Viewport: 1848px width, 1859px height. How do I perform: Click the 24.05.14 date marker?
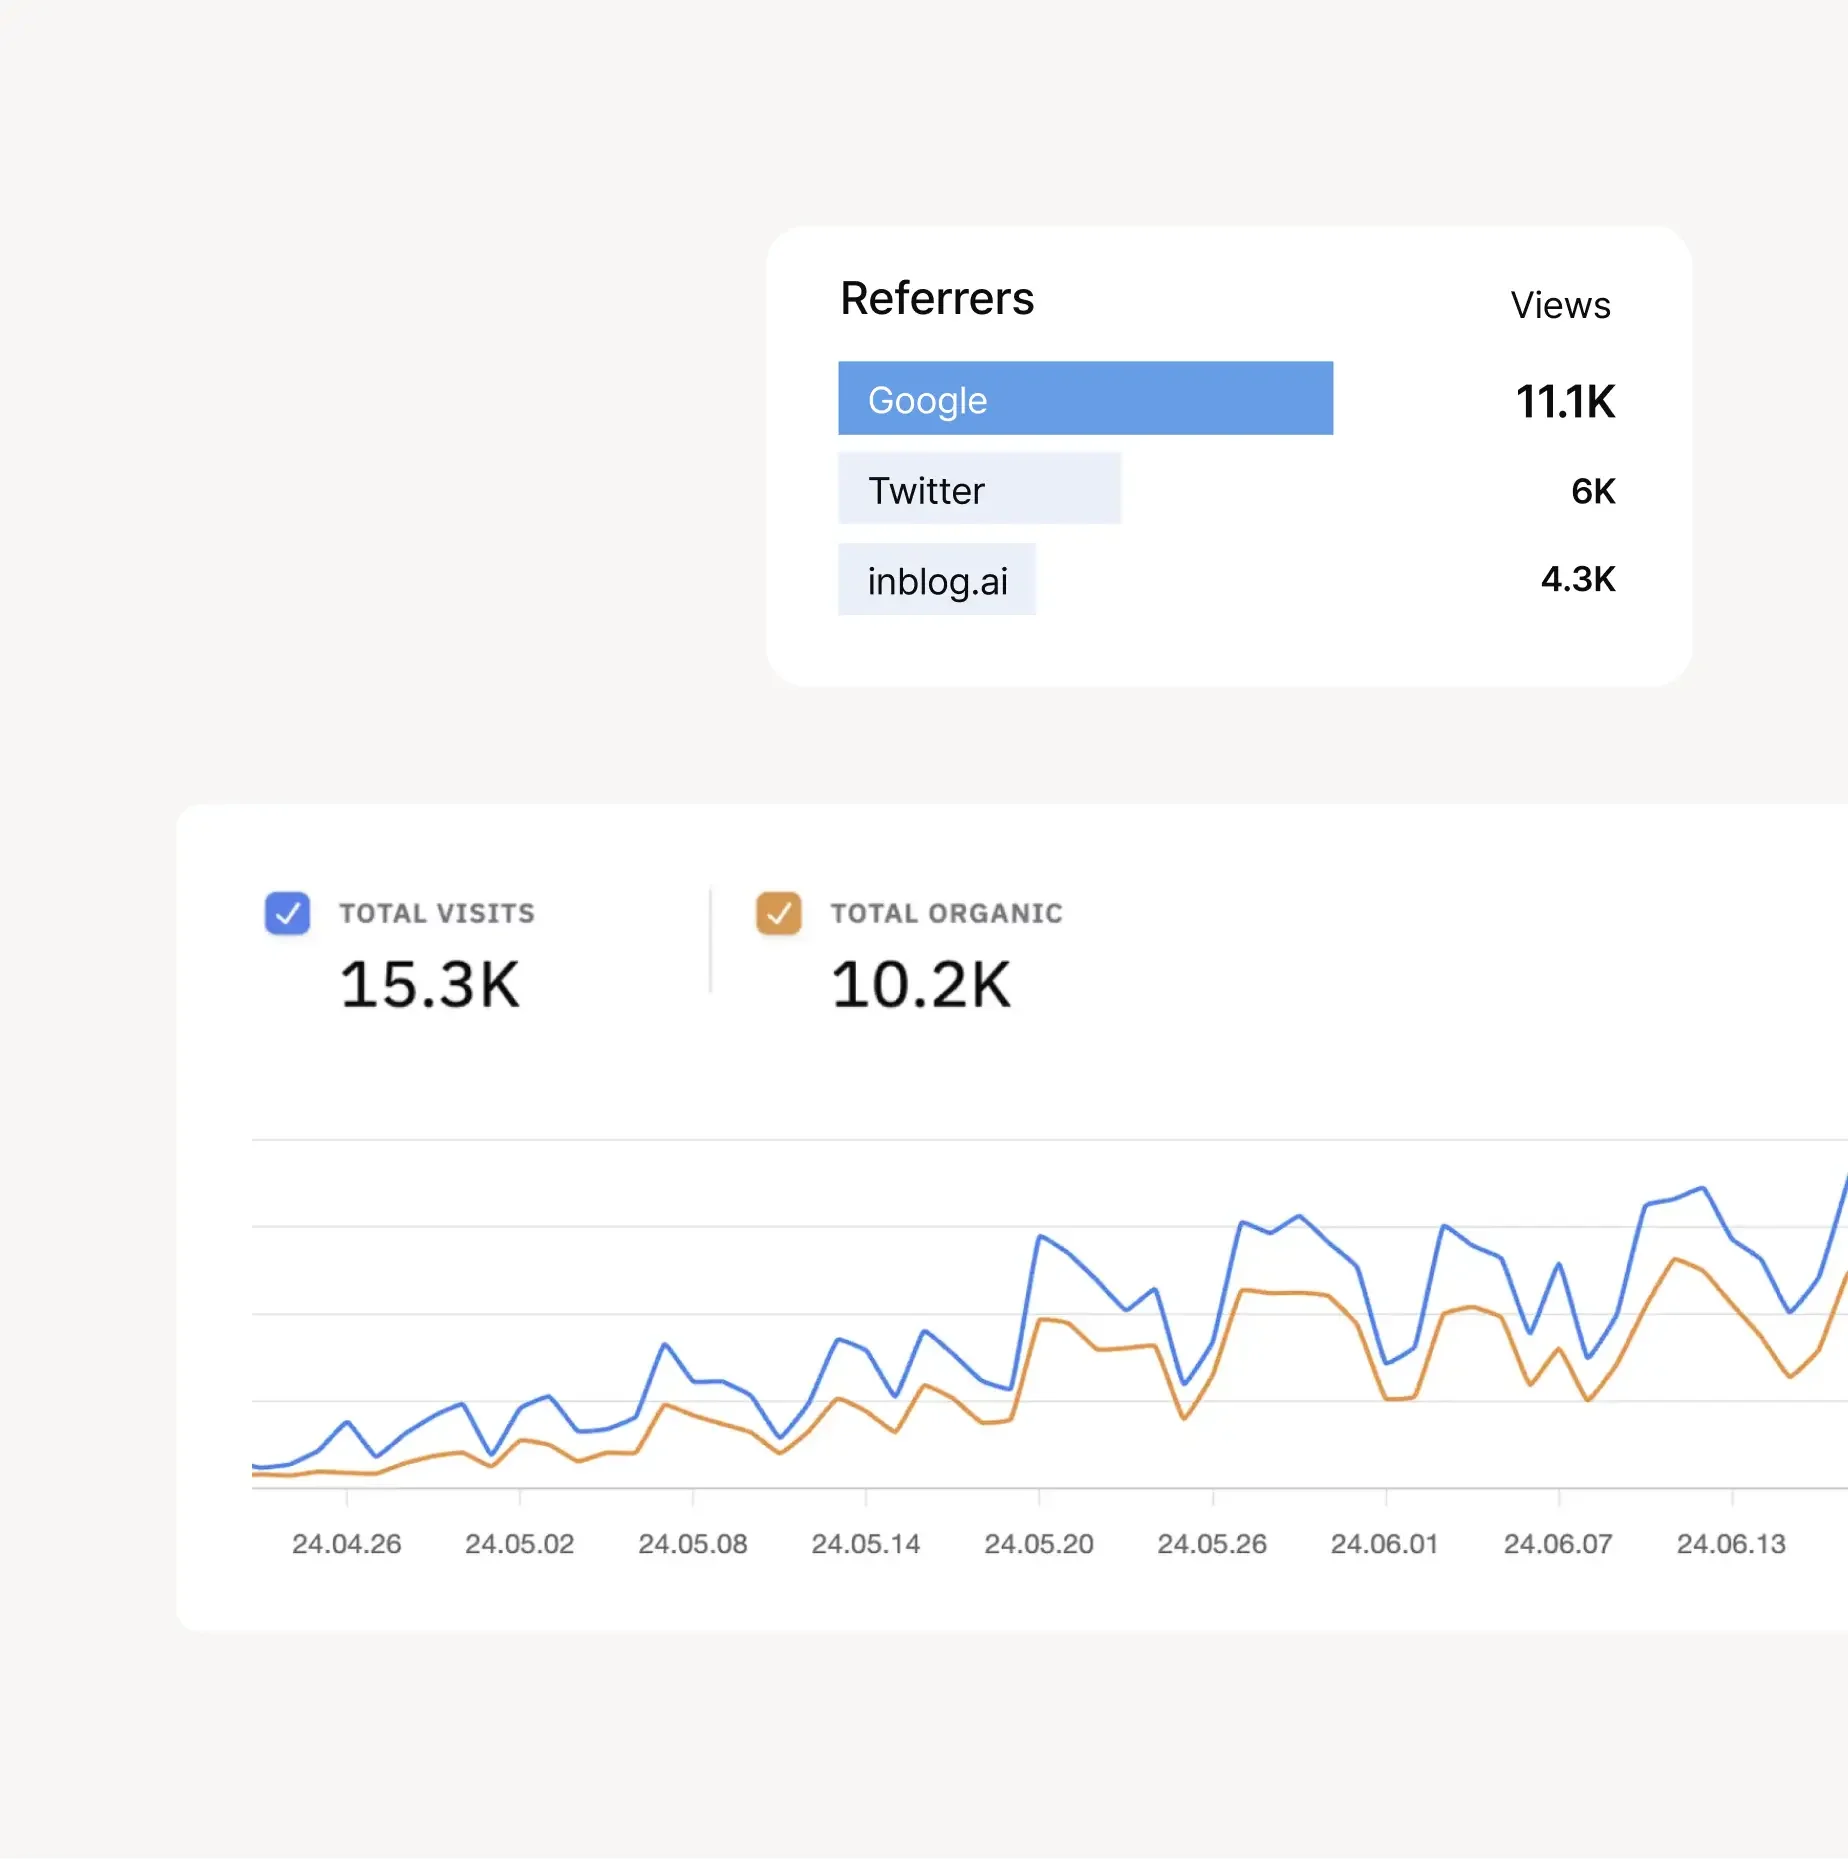[865, 1544]
